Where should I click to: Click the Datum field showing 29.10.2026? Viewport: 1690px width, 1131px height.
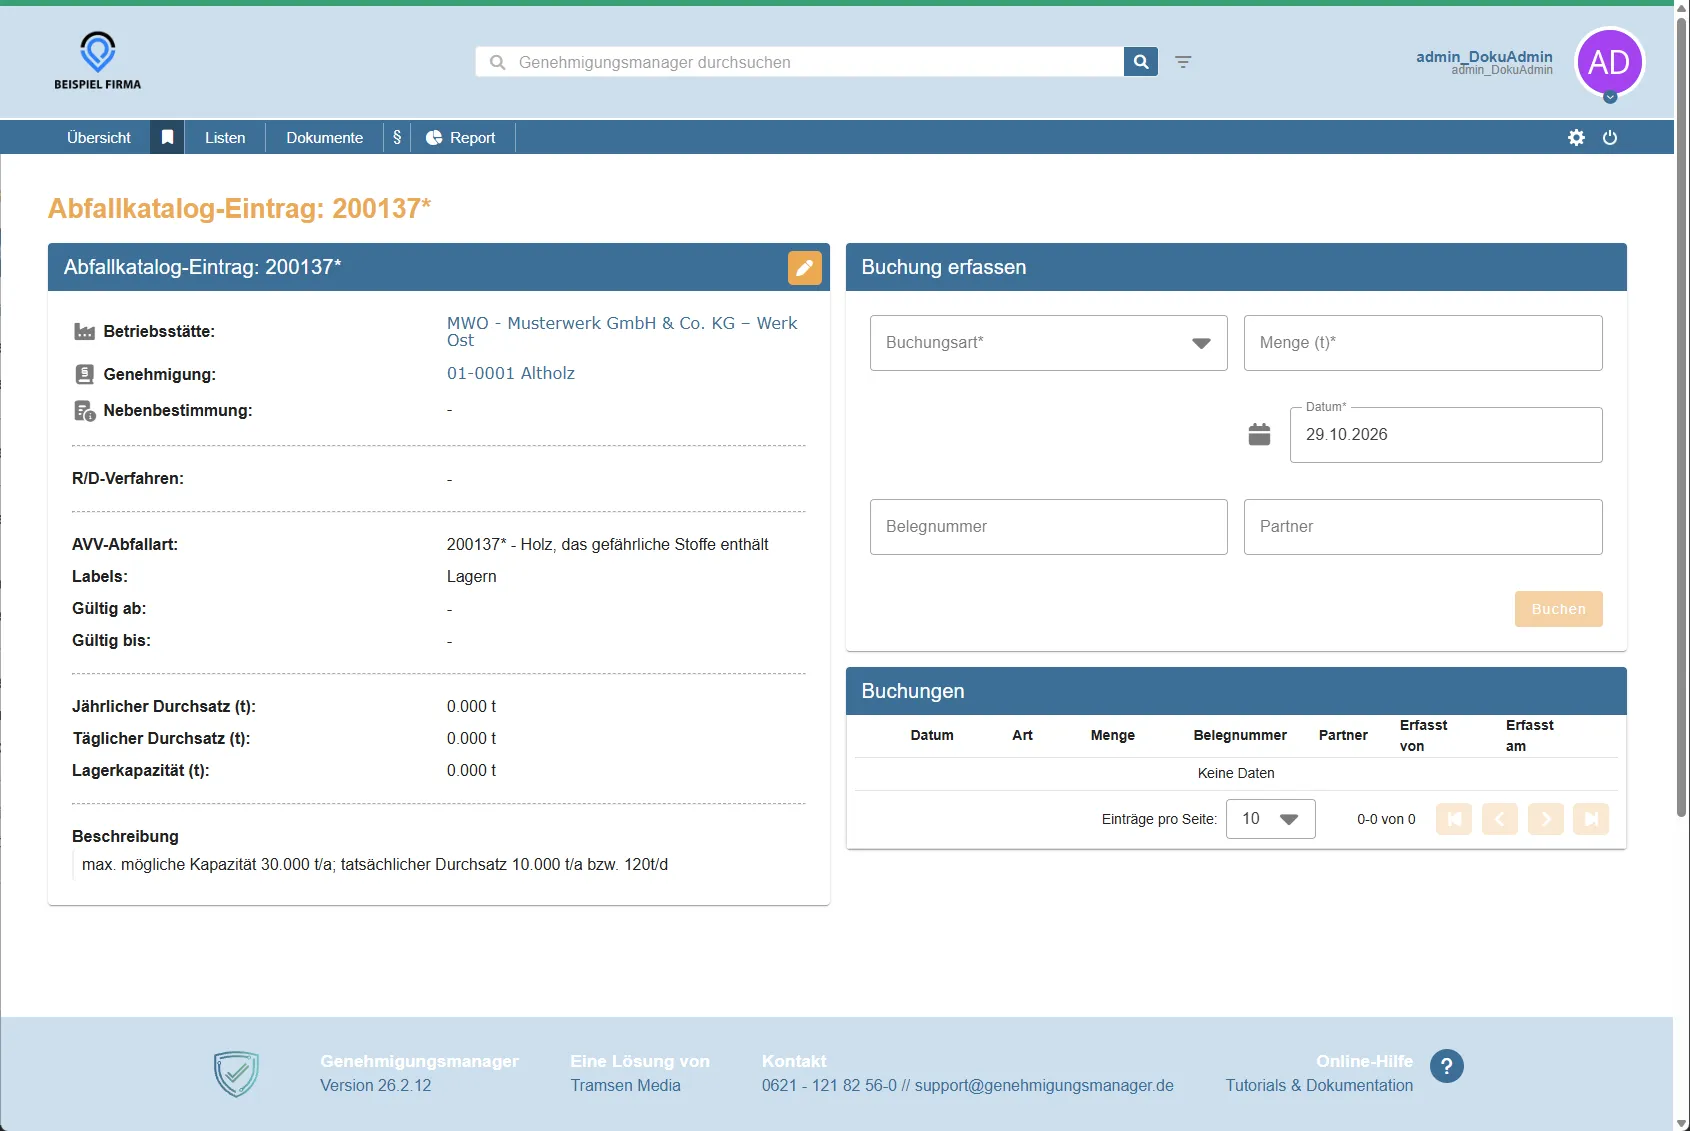tap(1446, 435)
